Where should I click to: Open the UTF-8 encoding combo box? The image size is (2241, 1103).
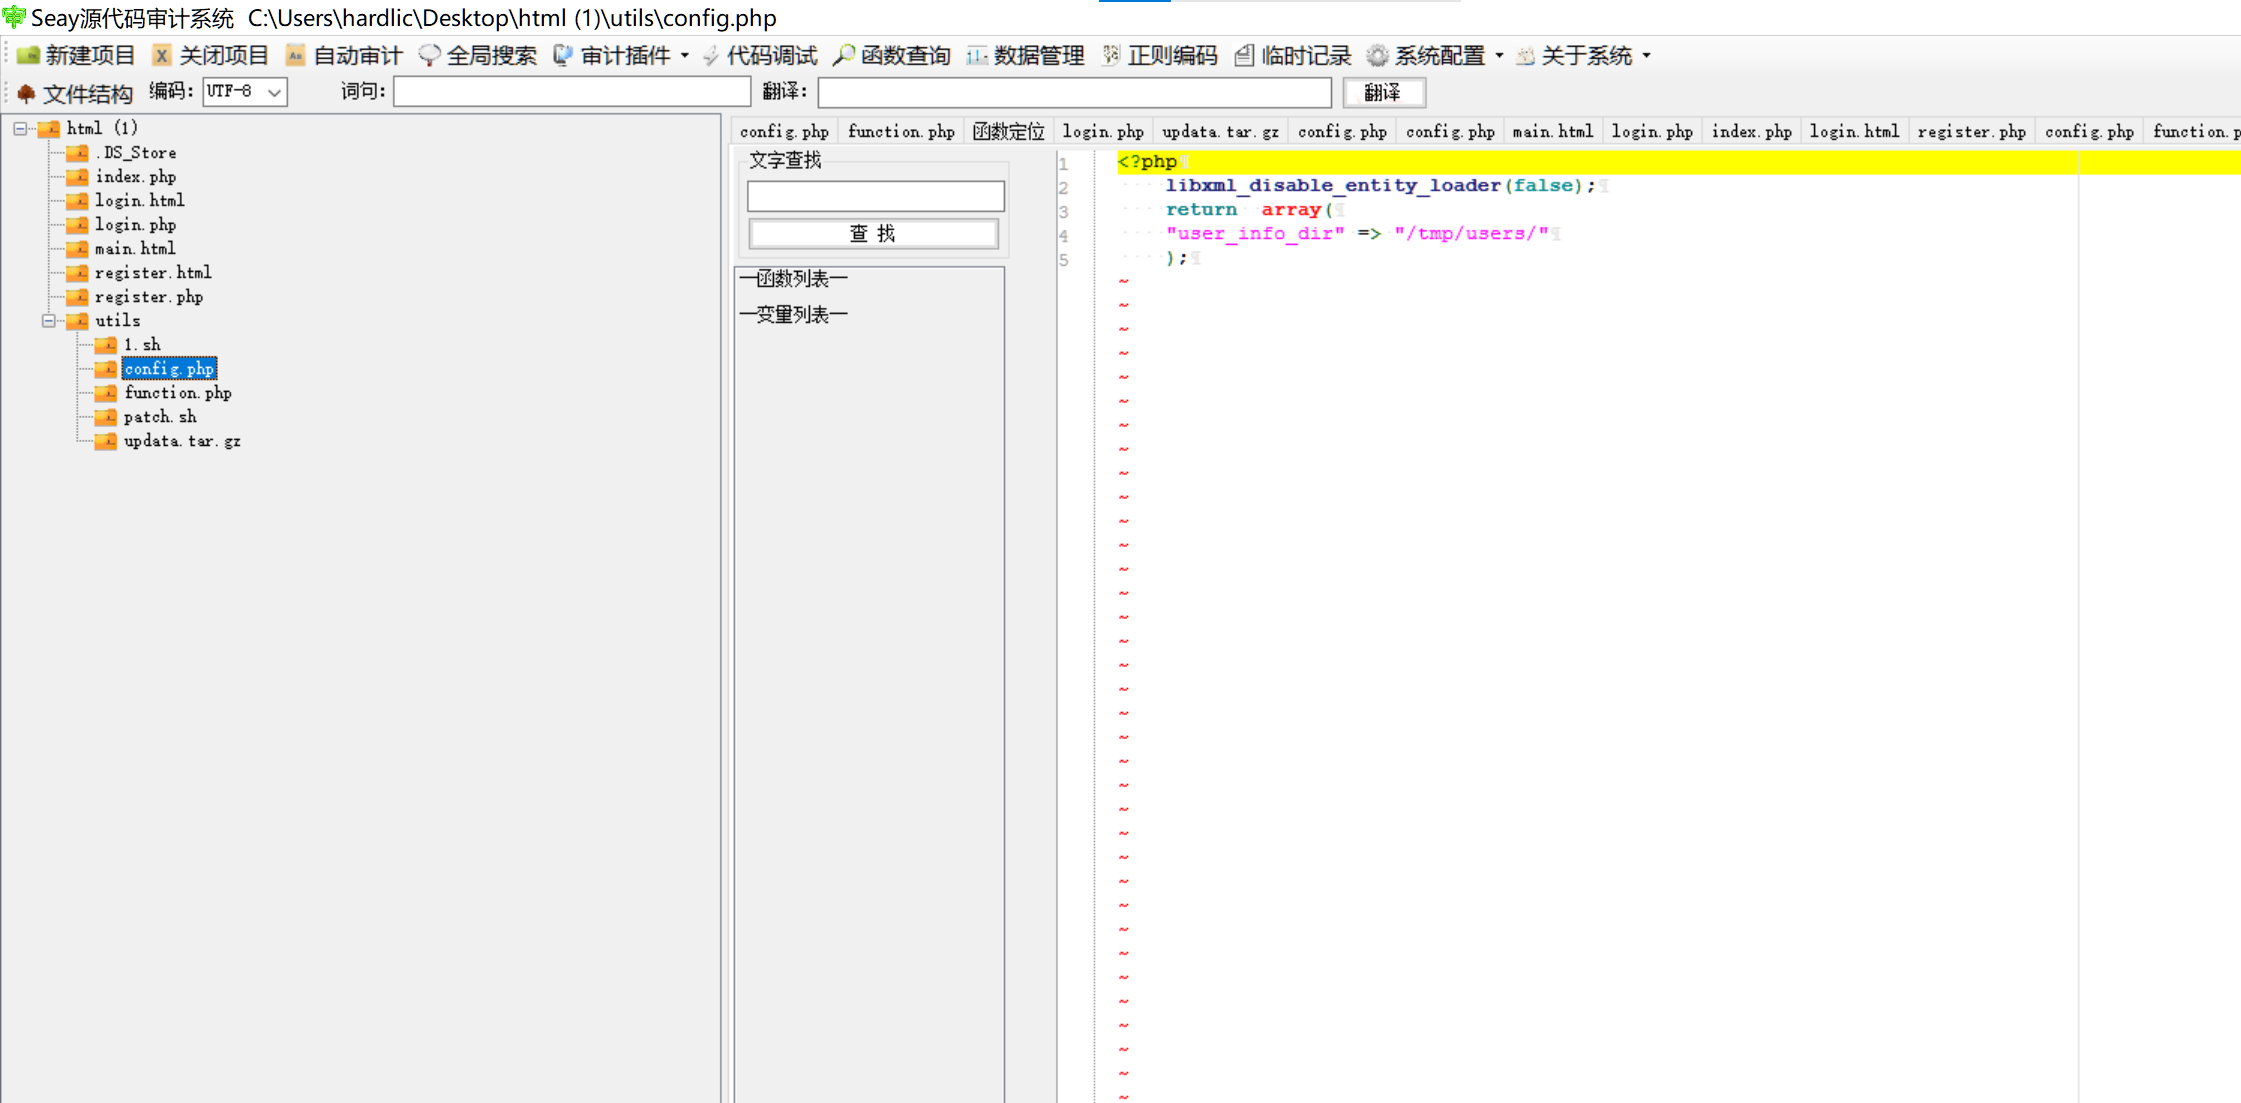click(x=273, y=92)
